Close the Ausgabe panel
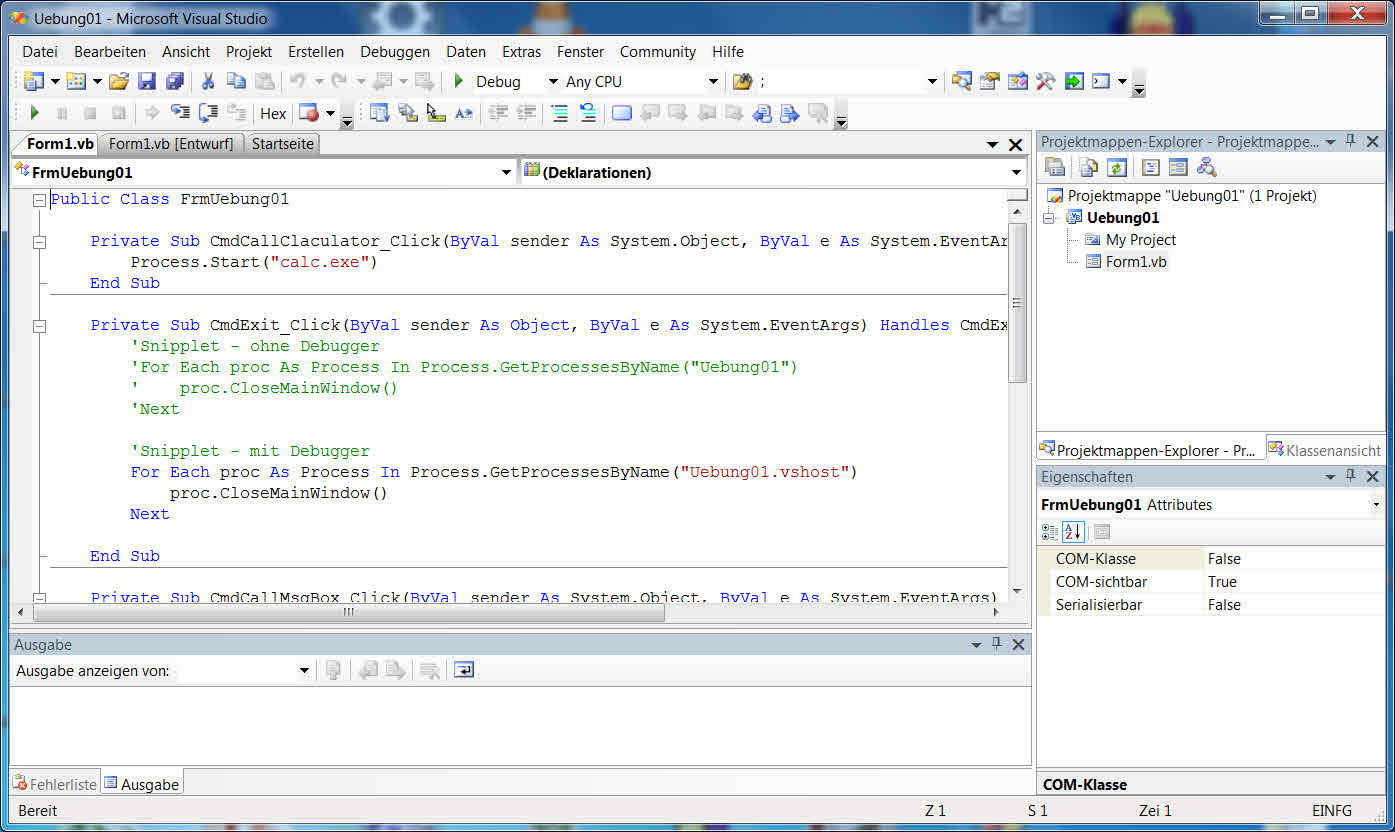This screenshot has width=1395, height=832. (1018, 644)
